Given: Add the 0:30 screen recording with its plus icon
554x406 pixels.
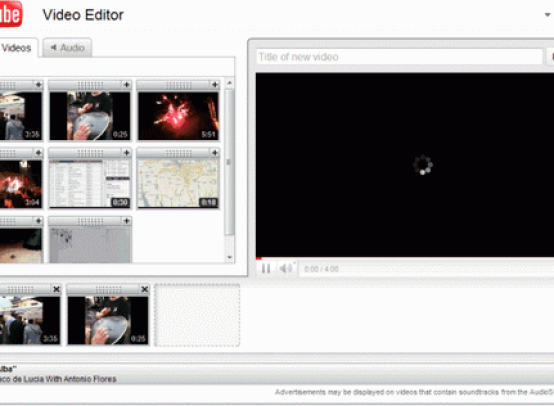Looking at the screenshot, I should point(126,153).
